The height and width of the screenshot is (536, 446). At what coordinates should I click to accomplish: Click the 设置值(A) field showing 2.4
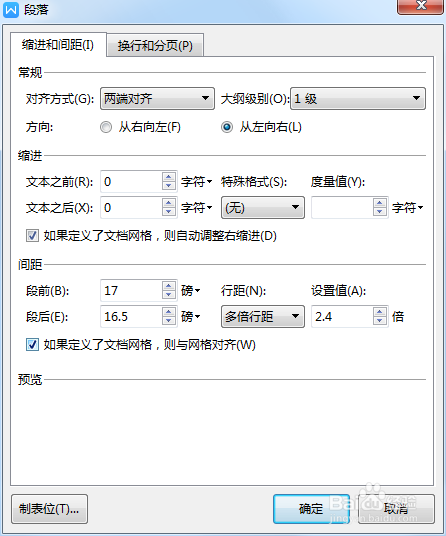[342, 317]
